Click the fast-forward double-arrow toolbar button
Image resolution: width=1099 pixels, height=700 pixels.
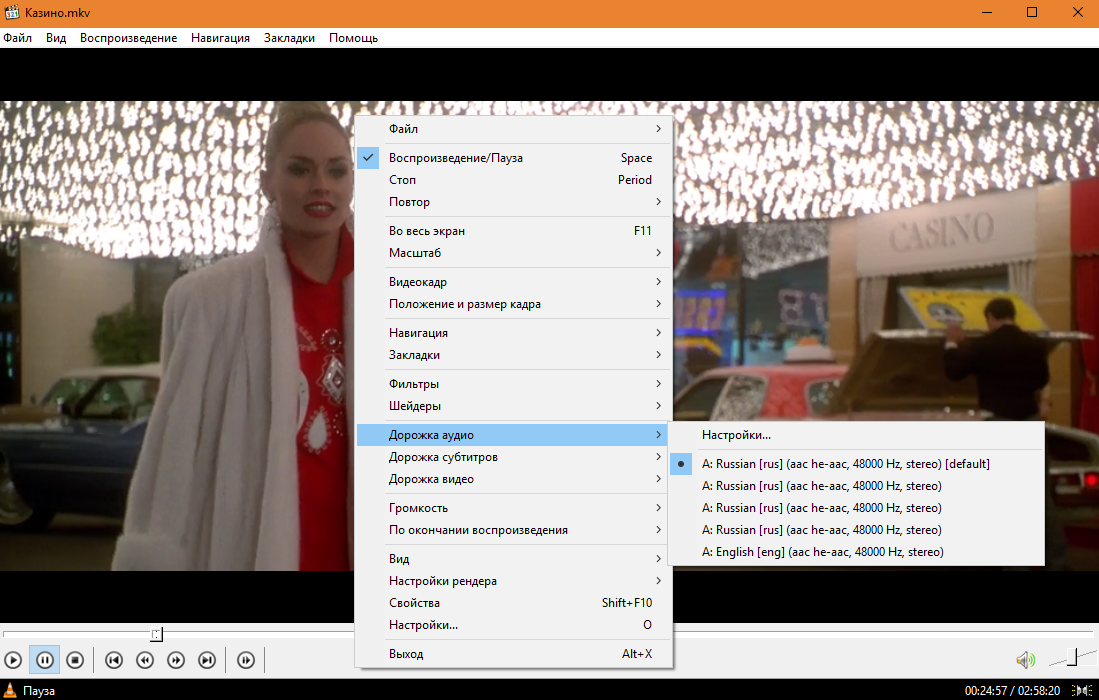click(x=176, y=660)
